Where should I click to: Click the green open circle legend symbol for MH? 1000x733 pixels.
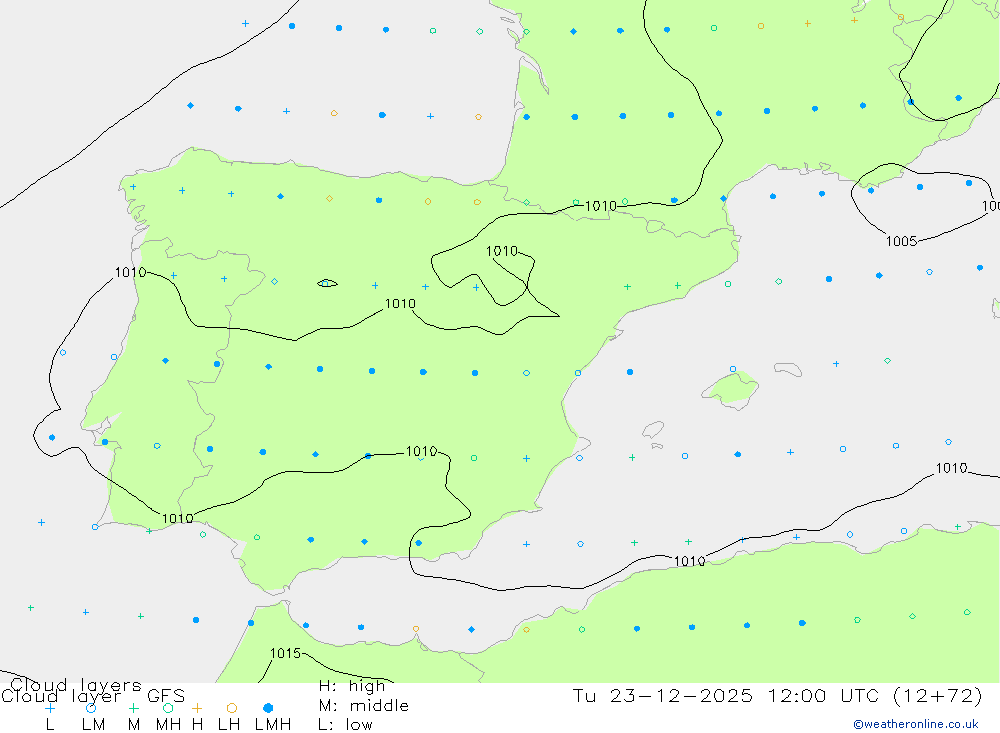pos(168,708)
